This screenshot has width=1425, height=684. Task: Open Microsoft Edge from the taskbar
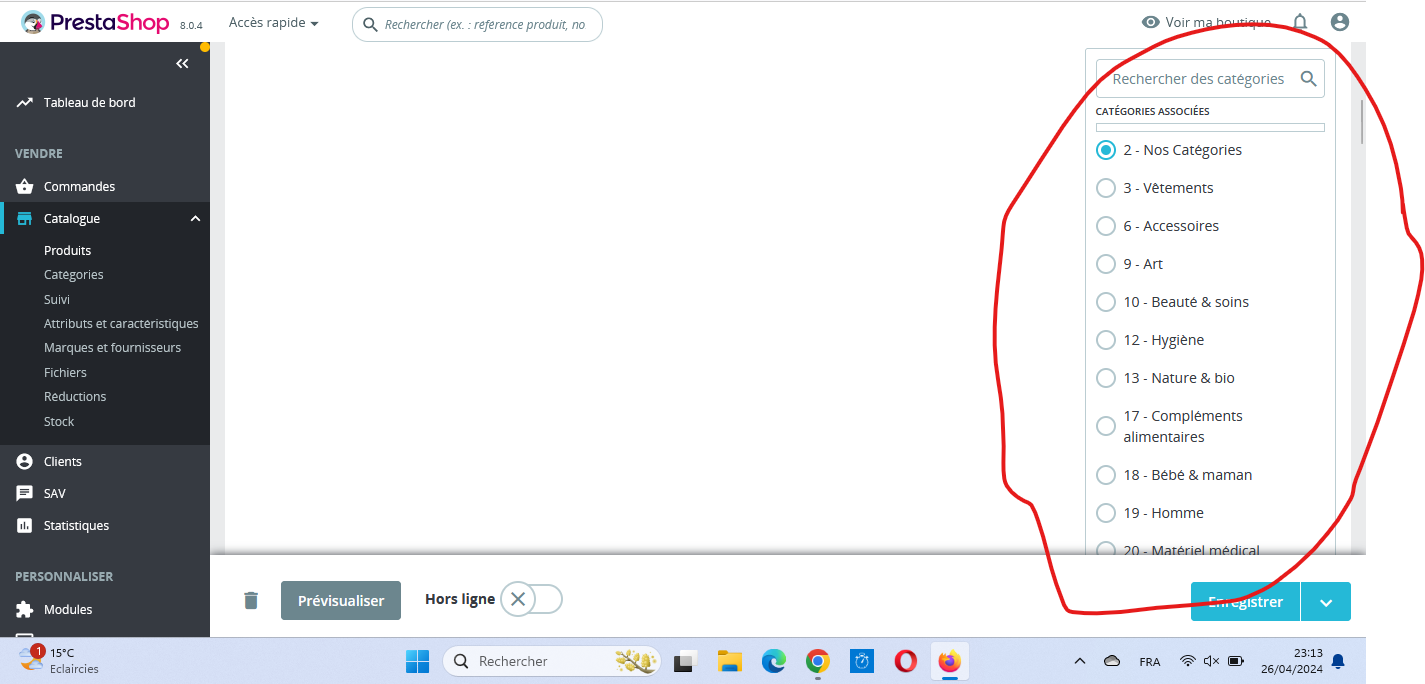(x=773, y=661)
